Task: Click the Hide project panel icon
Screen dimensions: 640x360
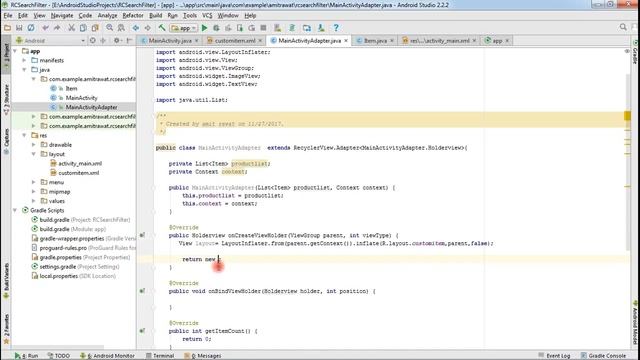Action: (129, 40)
